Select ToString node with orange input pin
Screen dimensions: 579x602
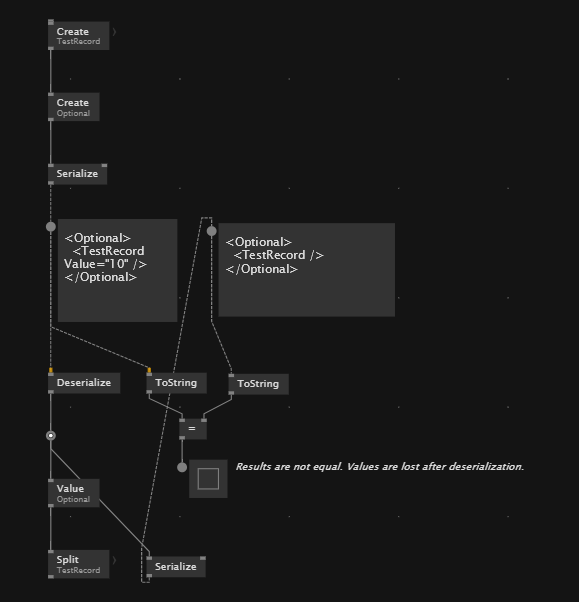pyautogui.click(x=177, y=383)
